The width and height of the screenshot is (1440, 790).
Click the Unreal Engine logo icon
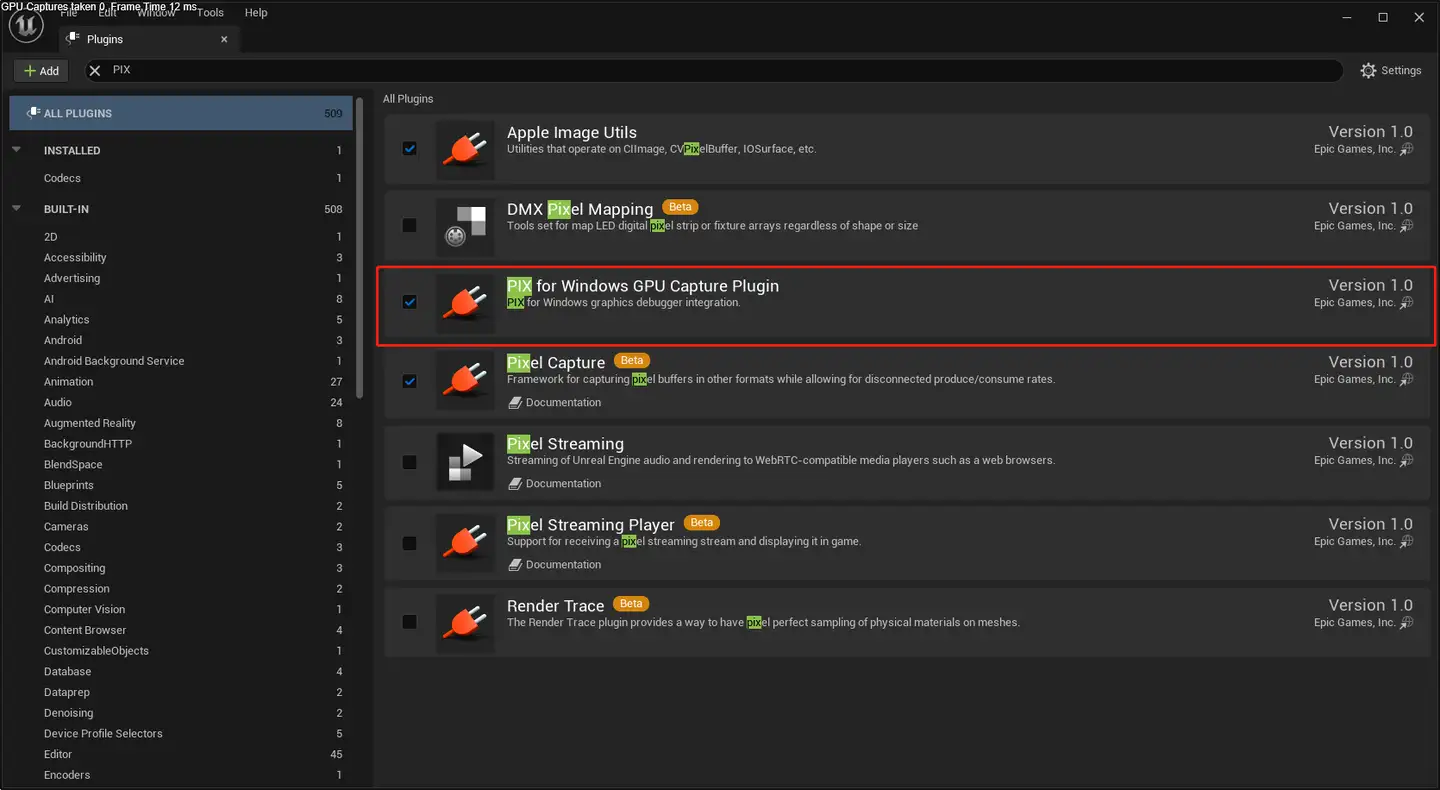(26, 26)
